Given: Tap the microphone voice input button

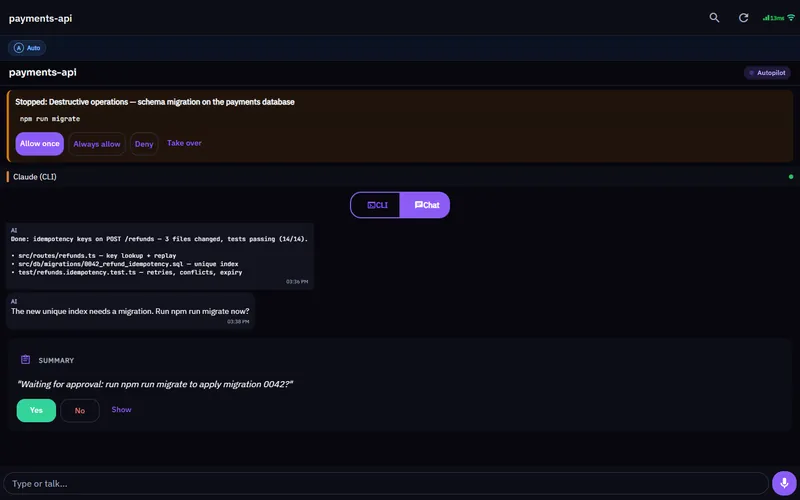Looking at the screenshot, I should [784, 483].
